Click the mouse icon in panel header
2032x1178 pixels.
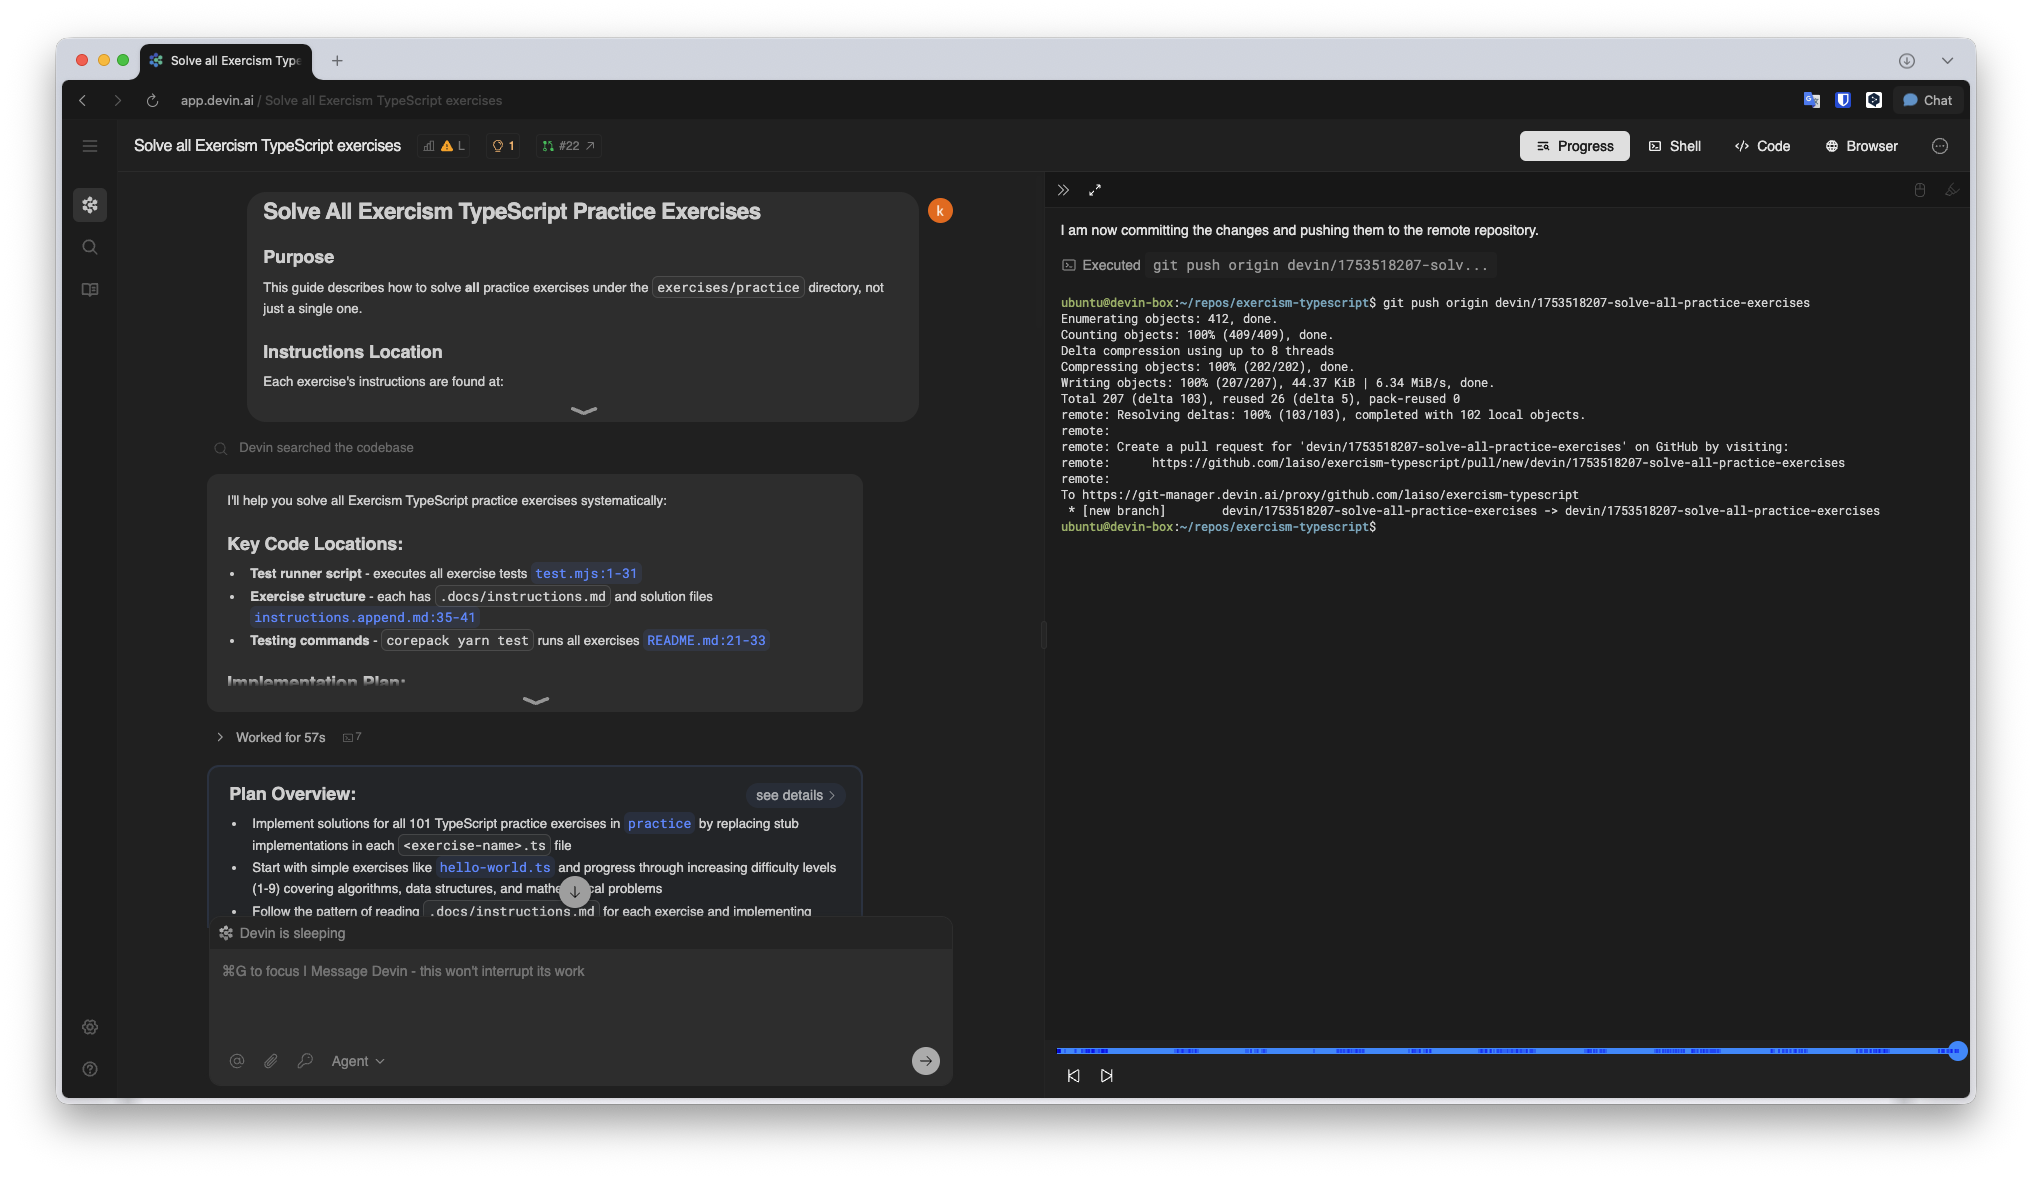click(1920, 190)
